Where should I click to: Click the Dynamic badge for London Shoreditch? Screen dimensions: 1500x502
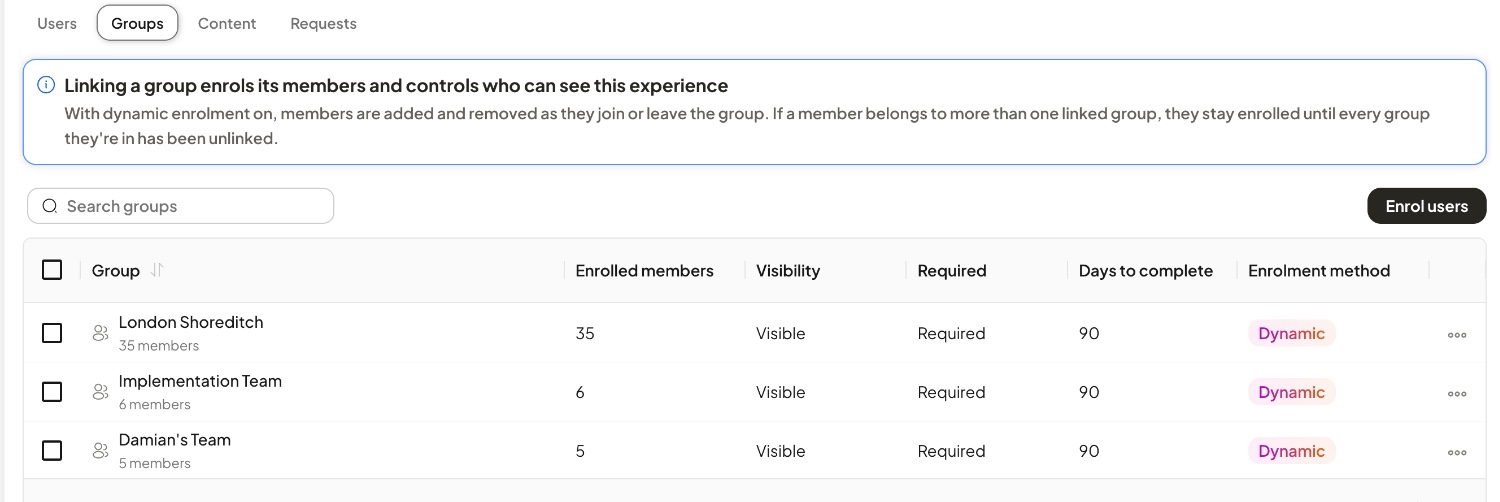tap(1291, 334)
